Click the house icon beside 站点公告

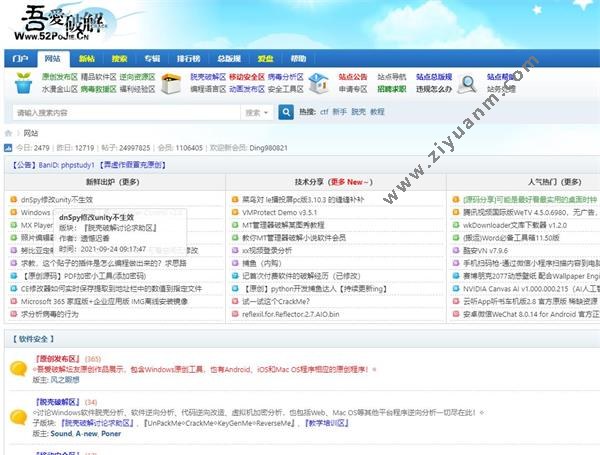319,83
